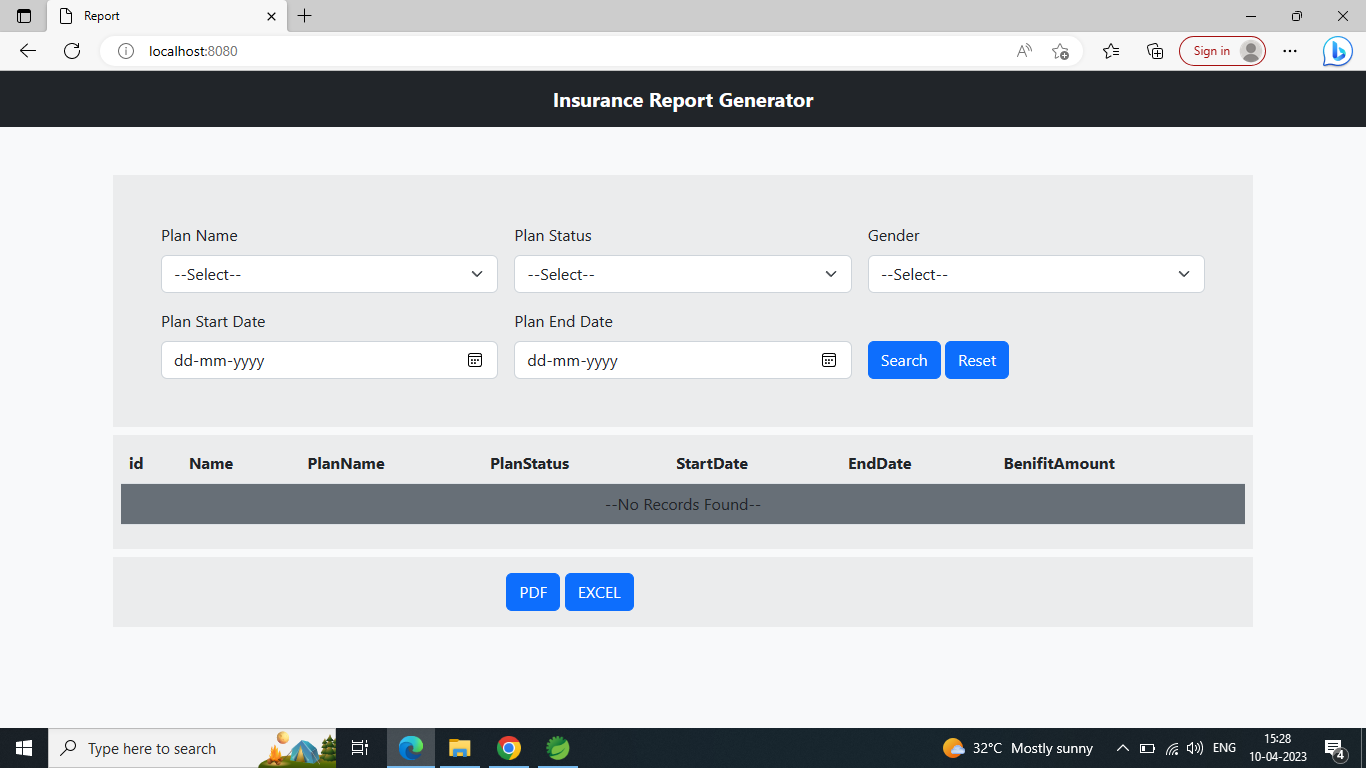Click the browser Back arrow

(x=28, y=51)
